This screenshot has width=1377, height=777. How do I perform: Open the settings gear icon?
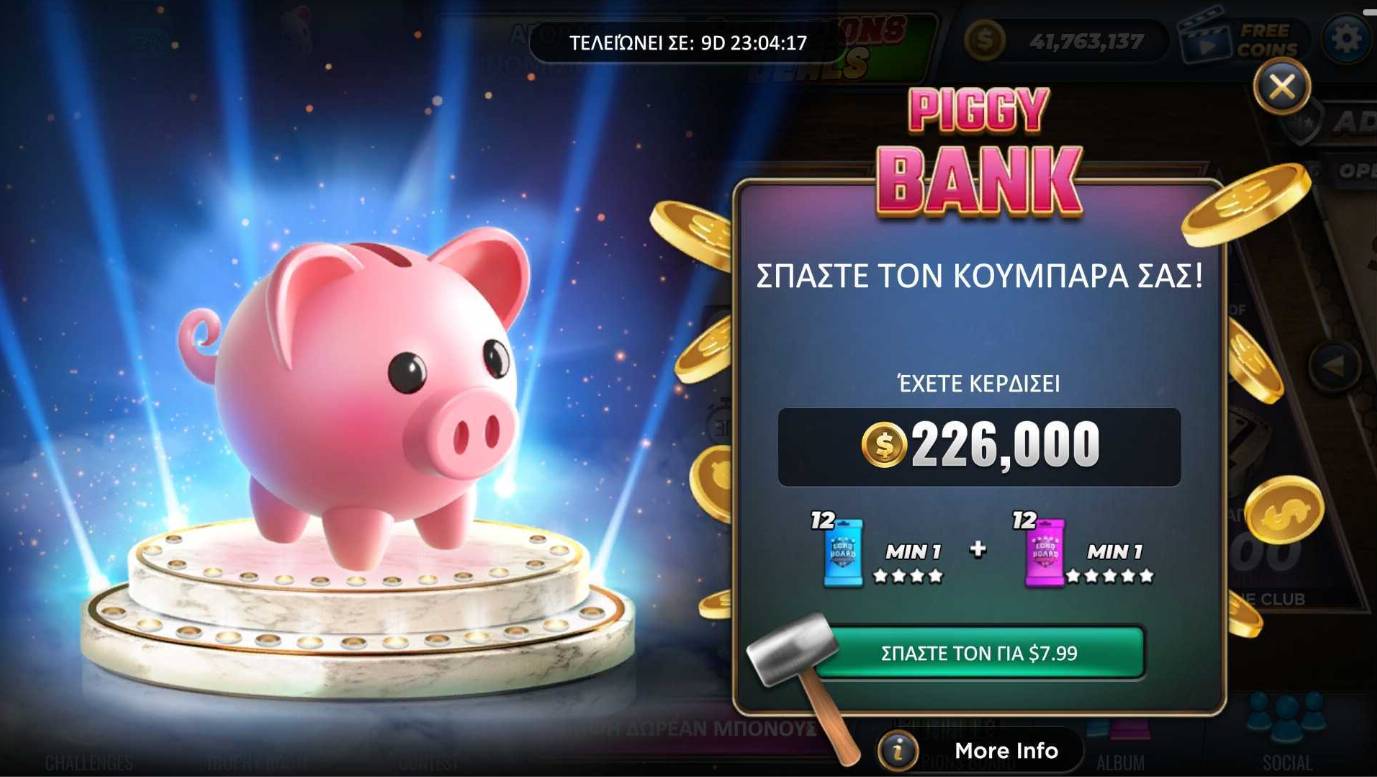point(1346,39)
